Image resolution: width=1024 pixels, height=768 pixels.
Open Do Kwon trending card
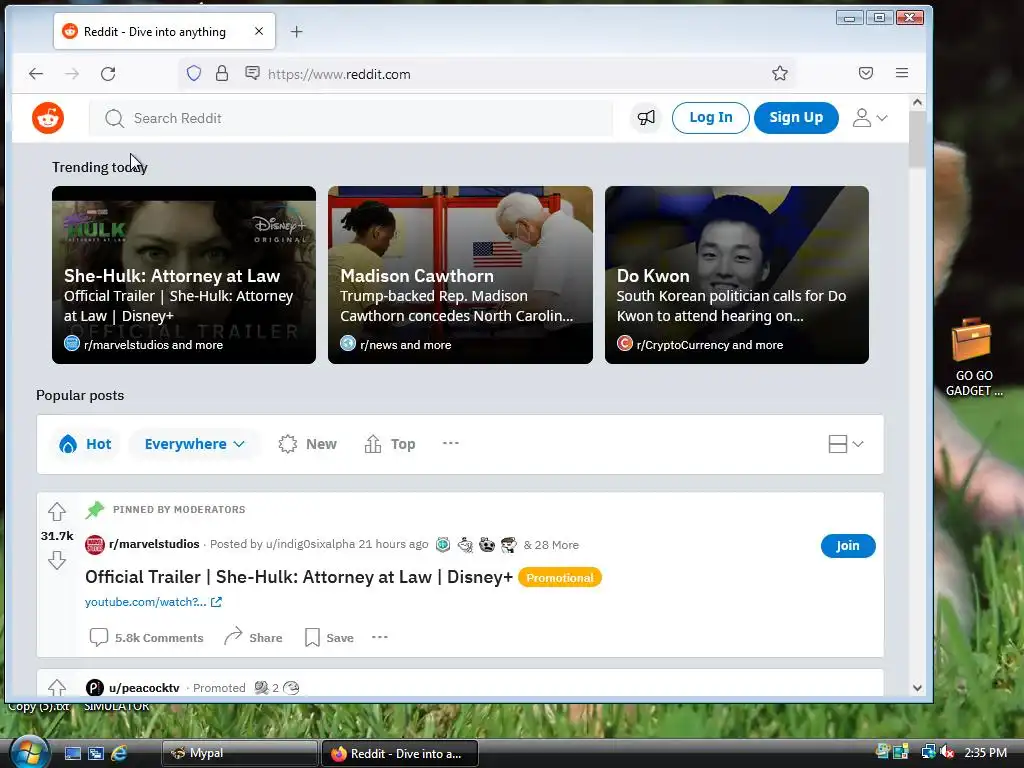[x=737, y=275]
